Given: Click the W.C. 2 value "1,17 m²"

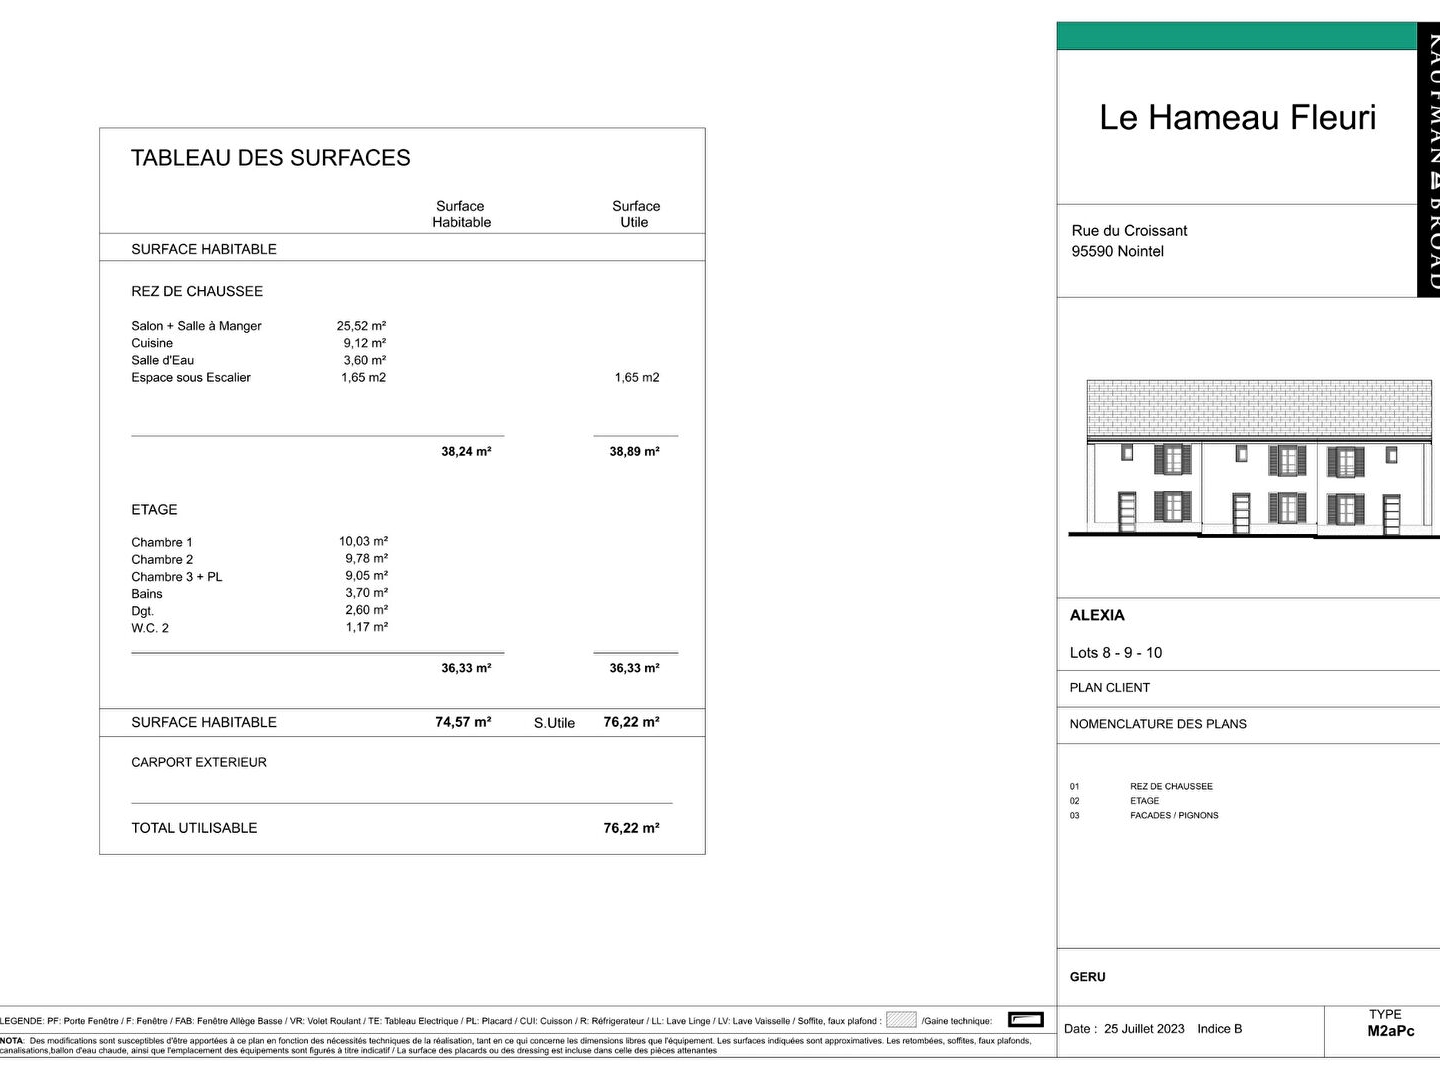Looking at the screenshot, I should (367, 627).
